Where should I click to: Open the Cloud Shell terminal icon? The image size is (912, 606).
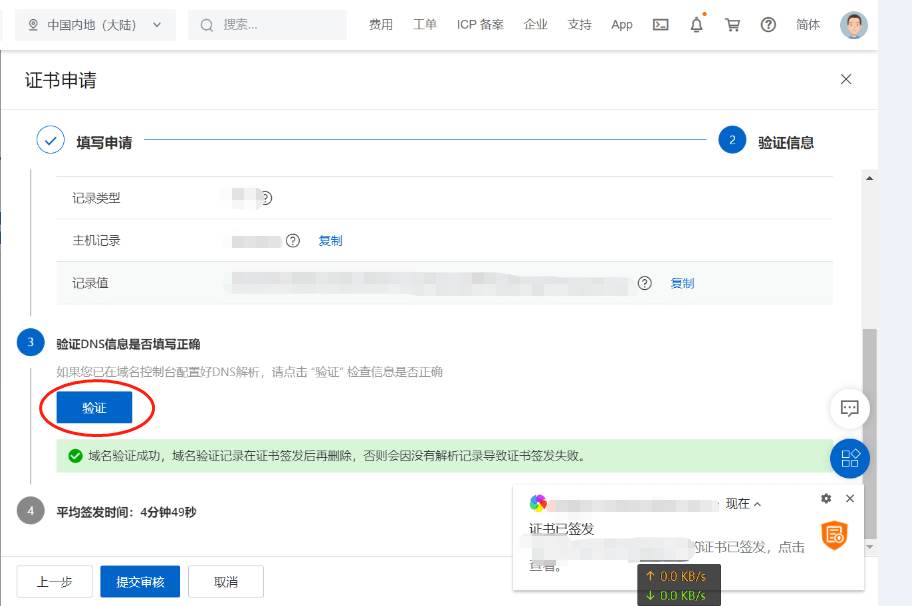pos(660,25)
